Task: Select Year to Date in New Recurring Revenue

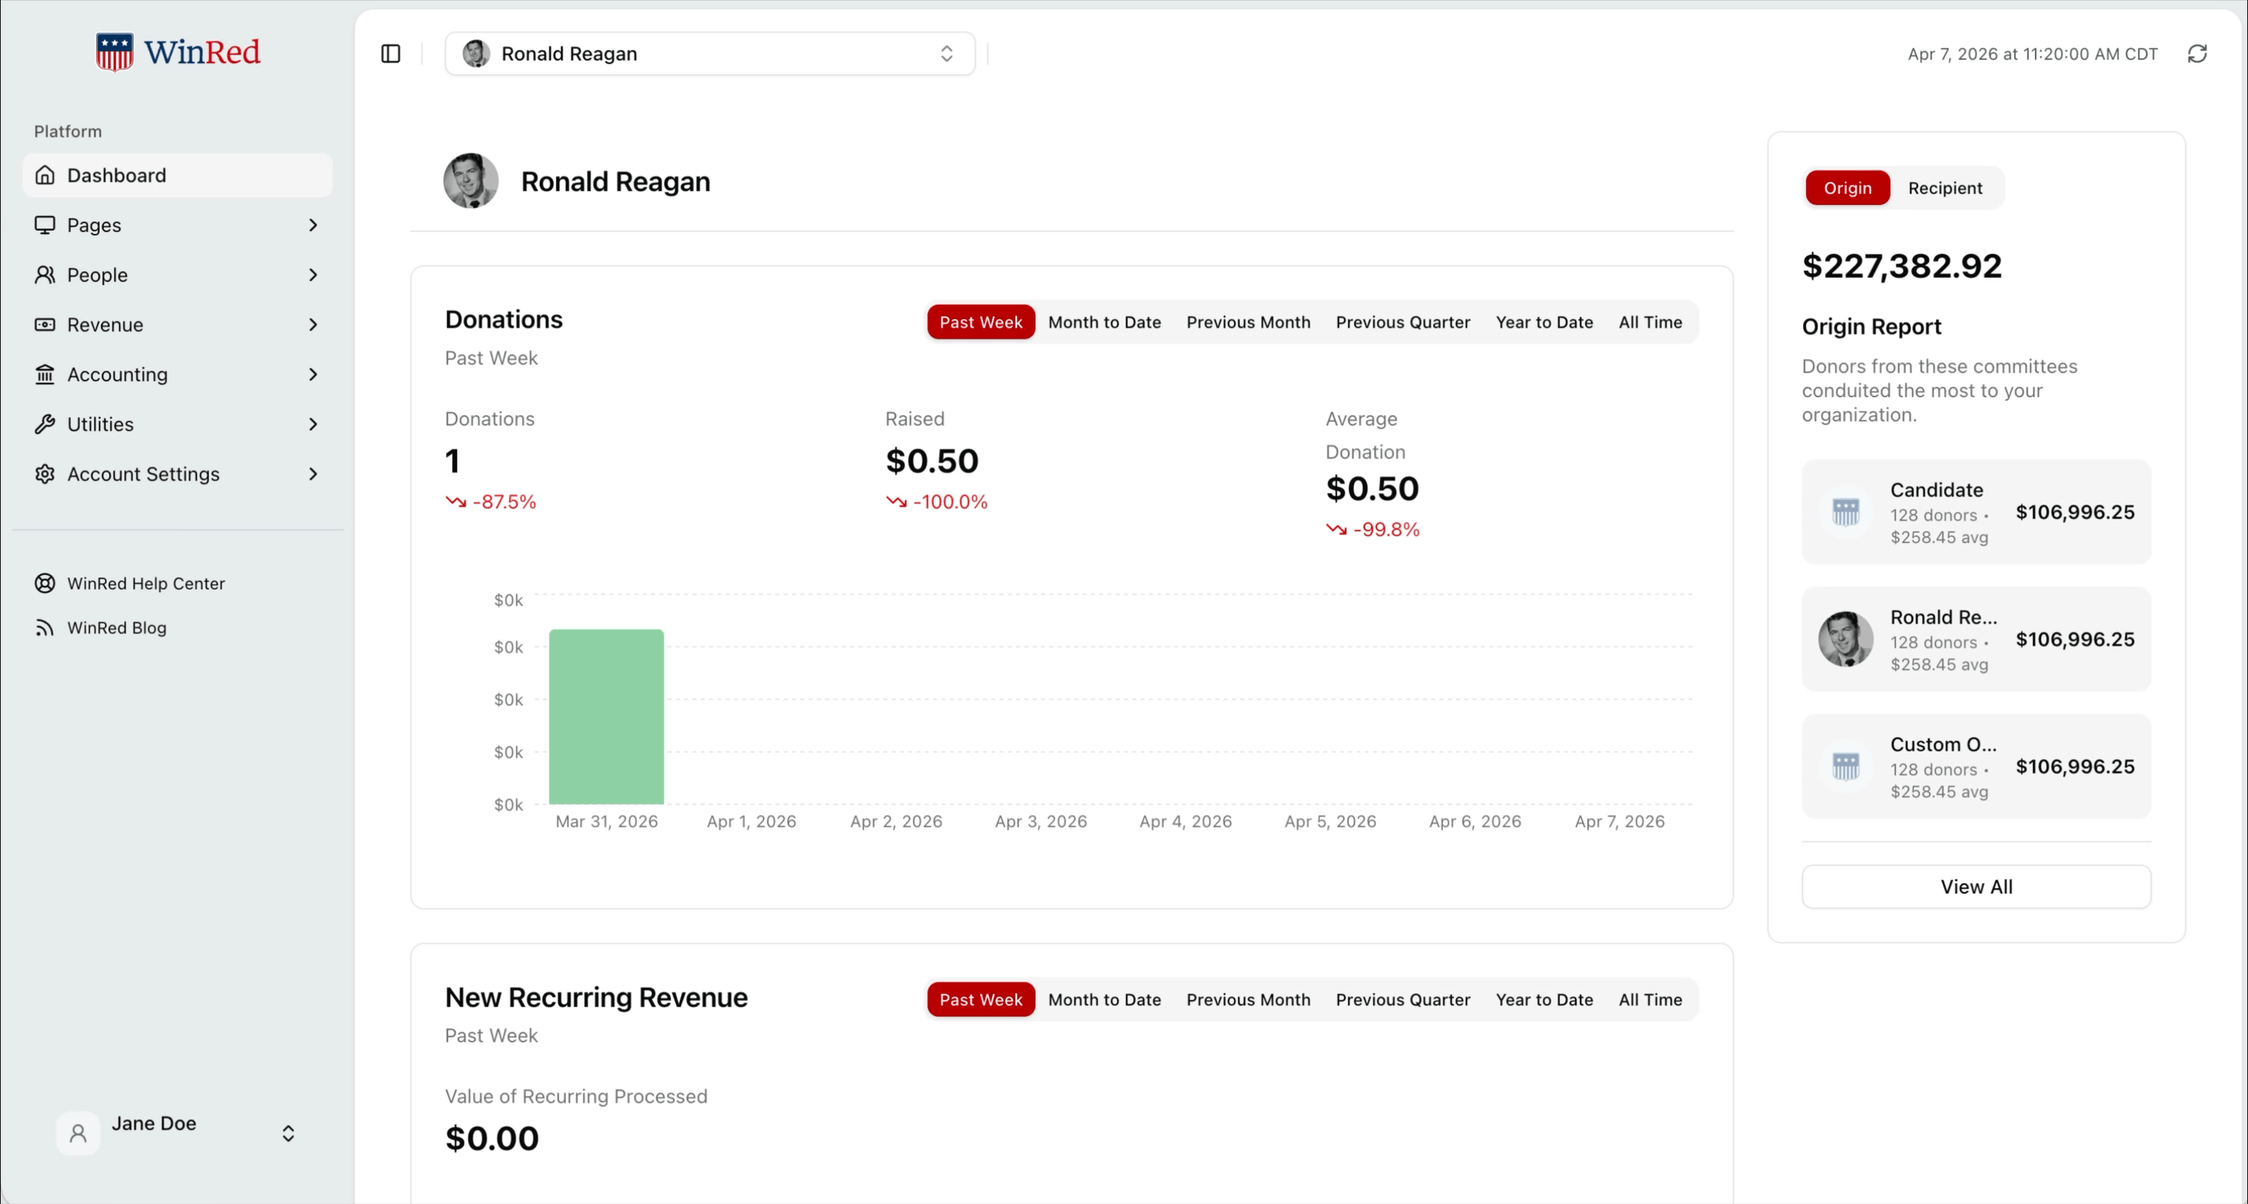Action: click(1544, 1000)
